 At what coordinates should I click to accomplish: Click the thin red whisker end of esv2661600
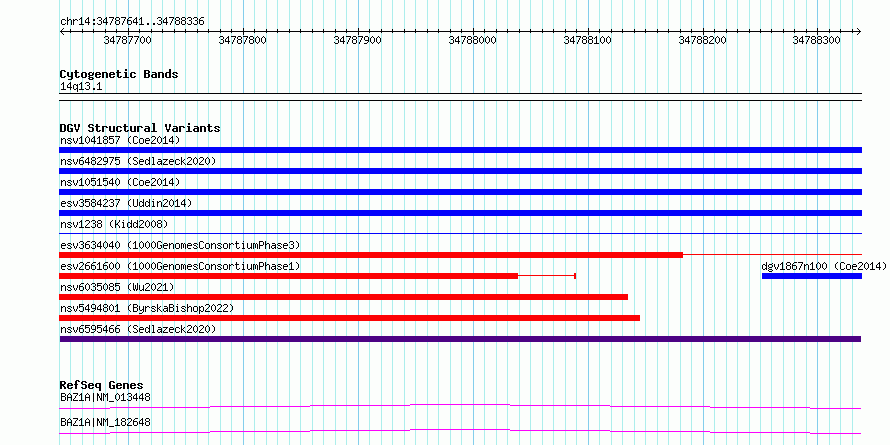click(x=575, y=276)
